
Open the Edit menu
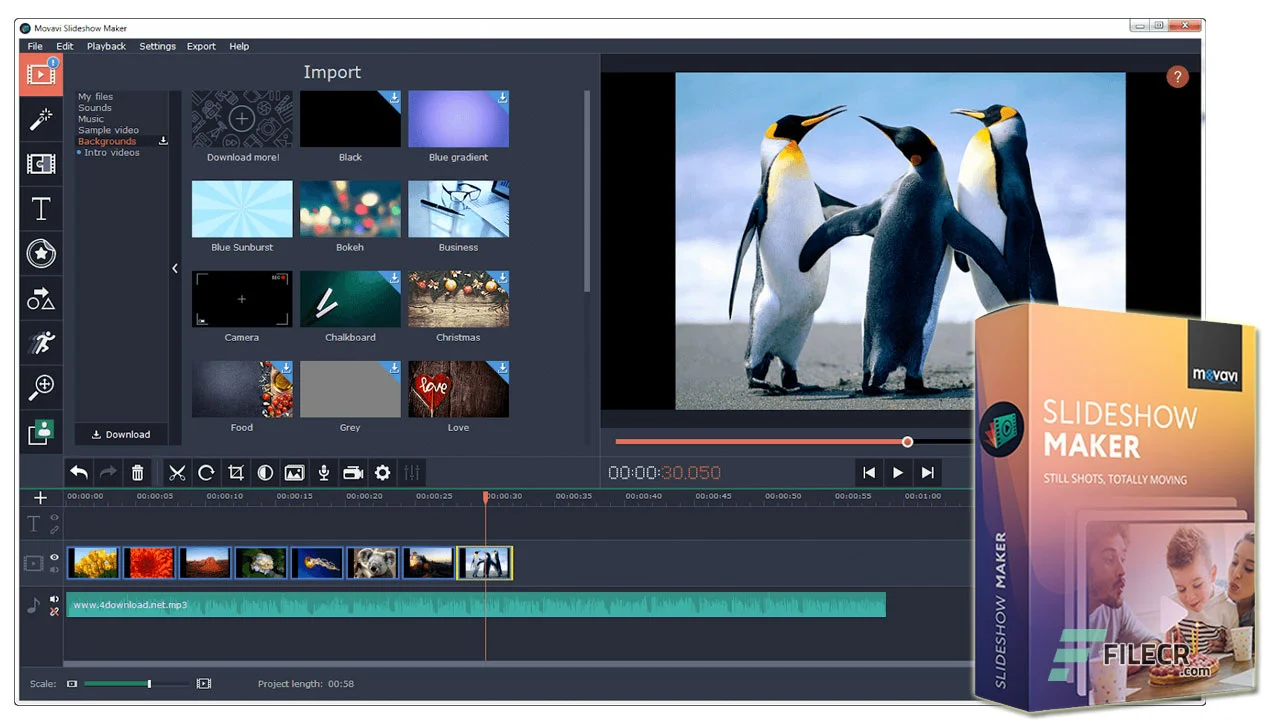point(65,46)
